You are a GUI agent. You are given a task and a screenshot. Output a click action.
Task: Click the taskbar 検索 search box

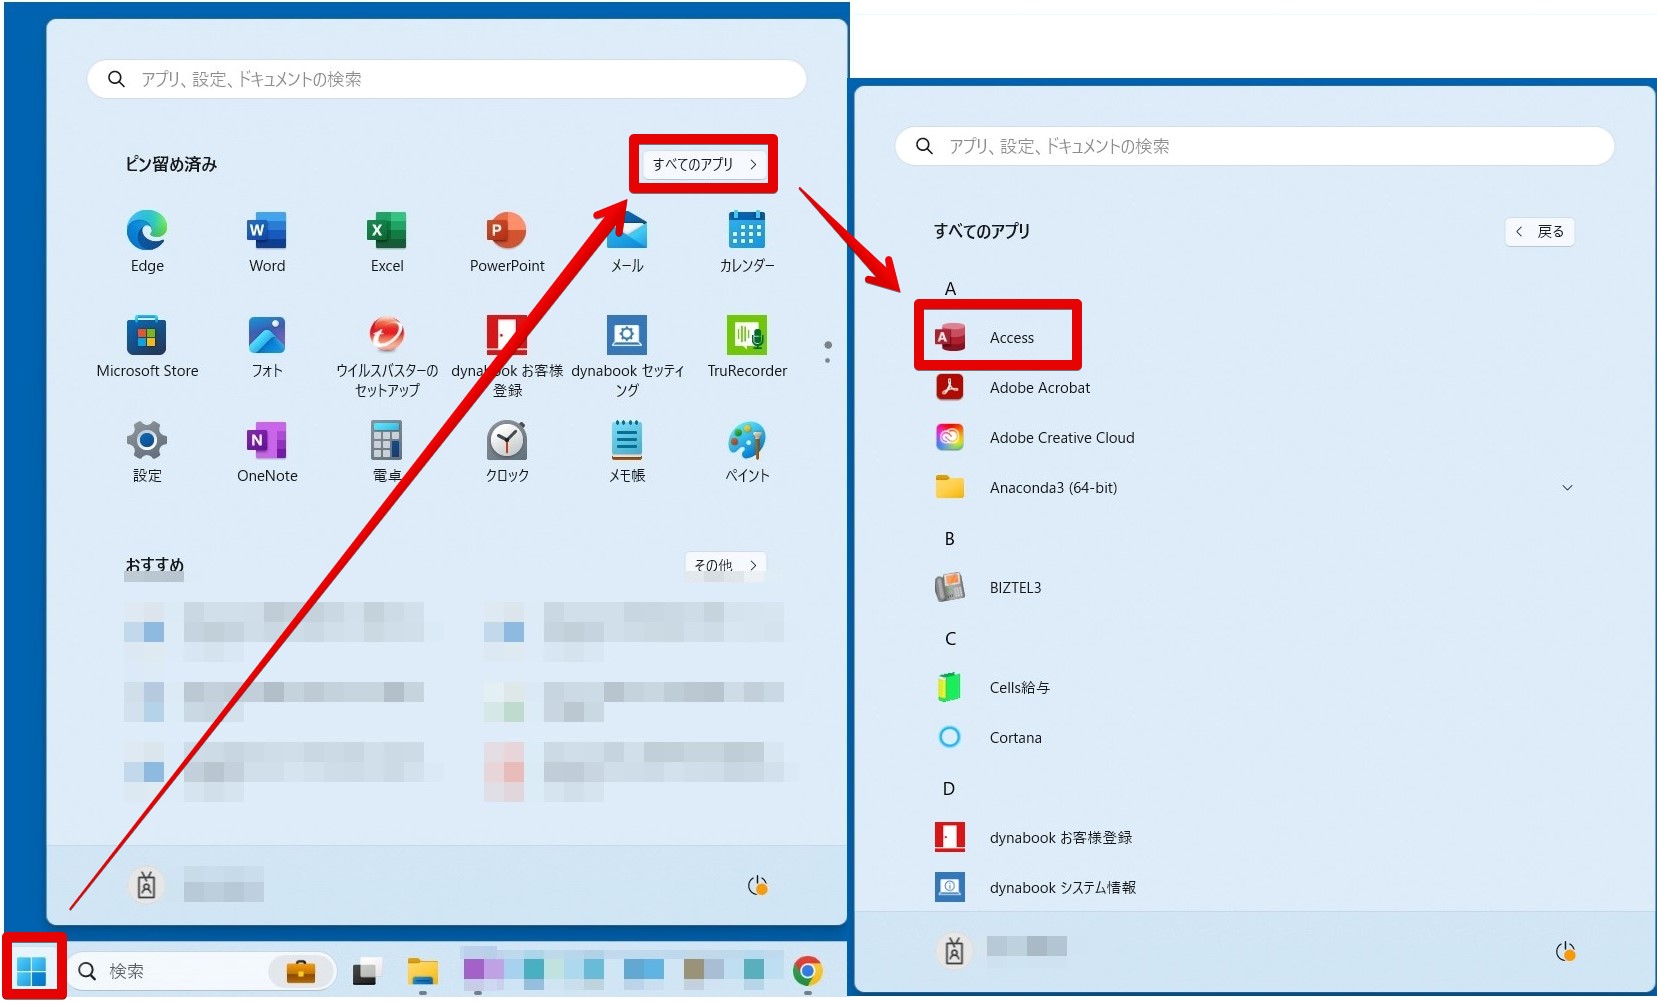202,971
